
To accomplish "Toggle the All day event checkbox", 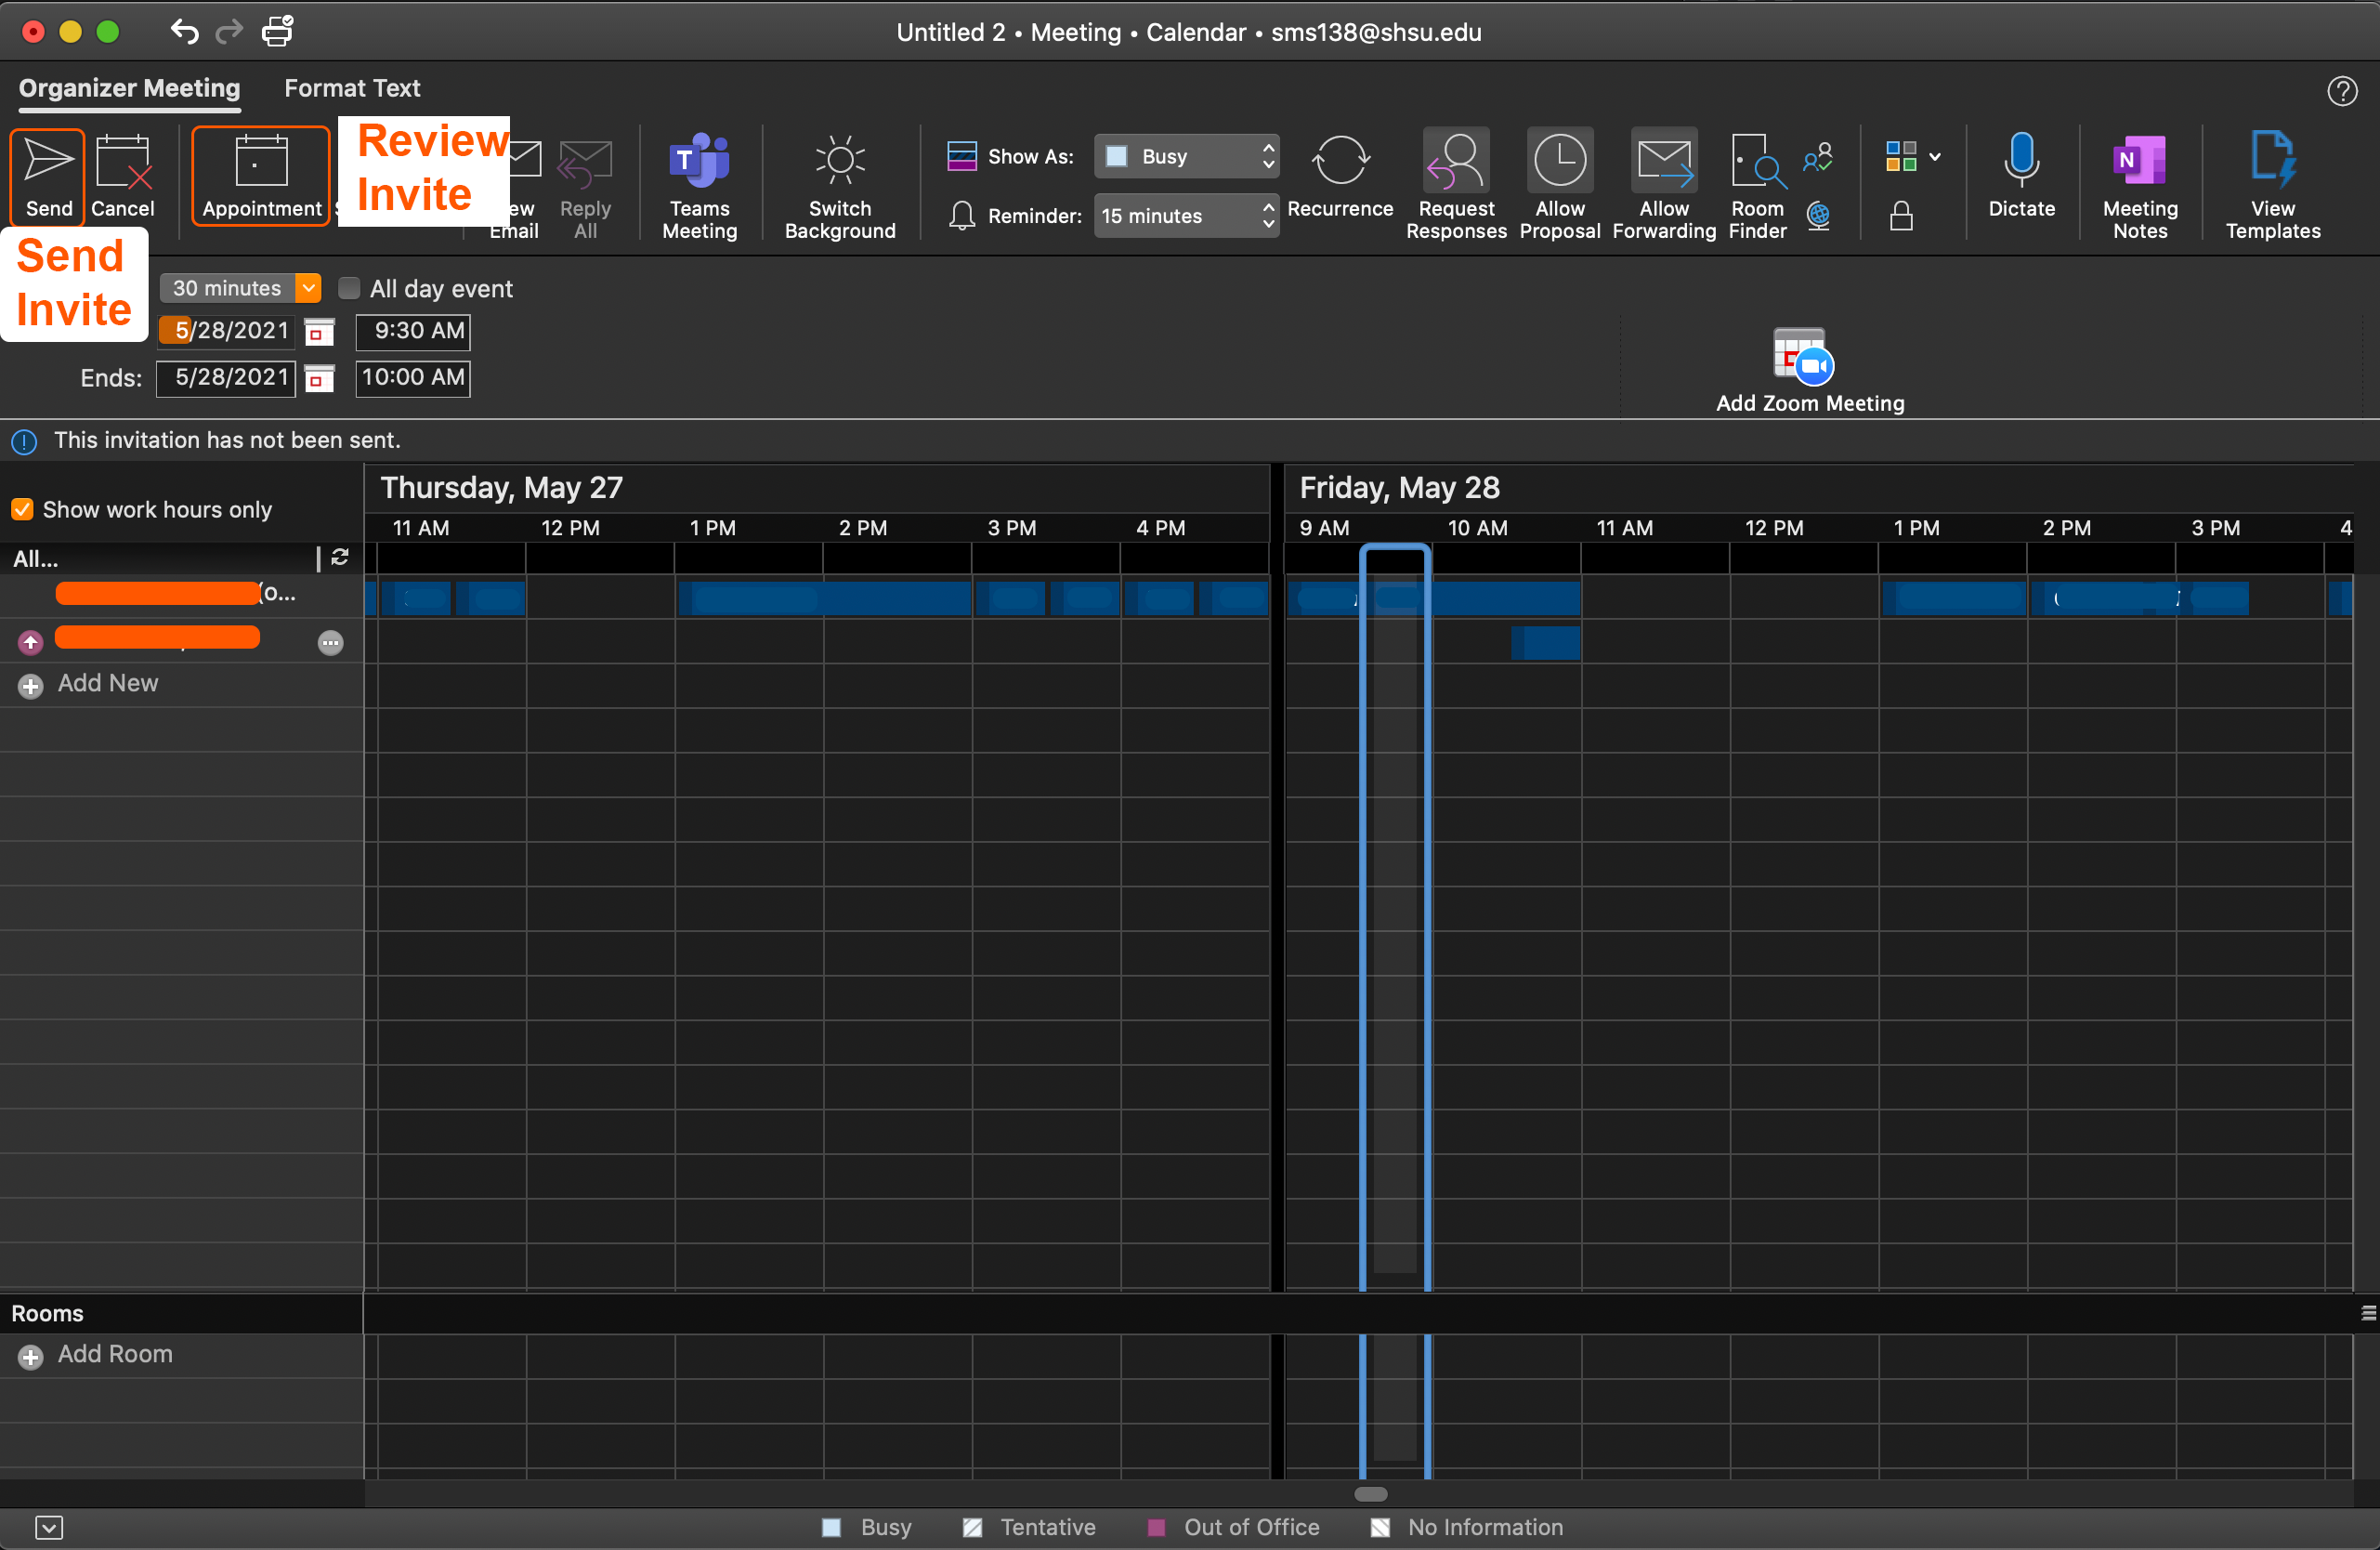I will 348,288.
